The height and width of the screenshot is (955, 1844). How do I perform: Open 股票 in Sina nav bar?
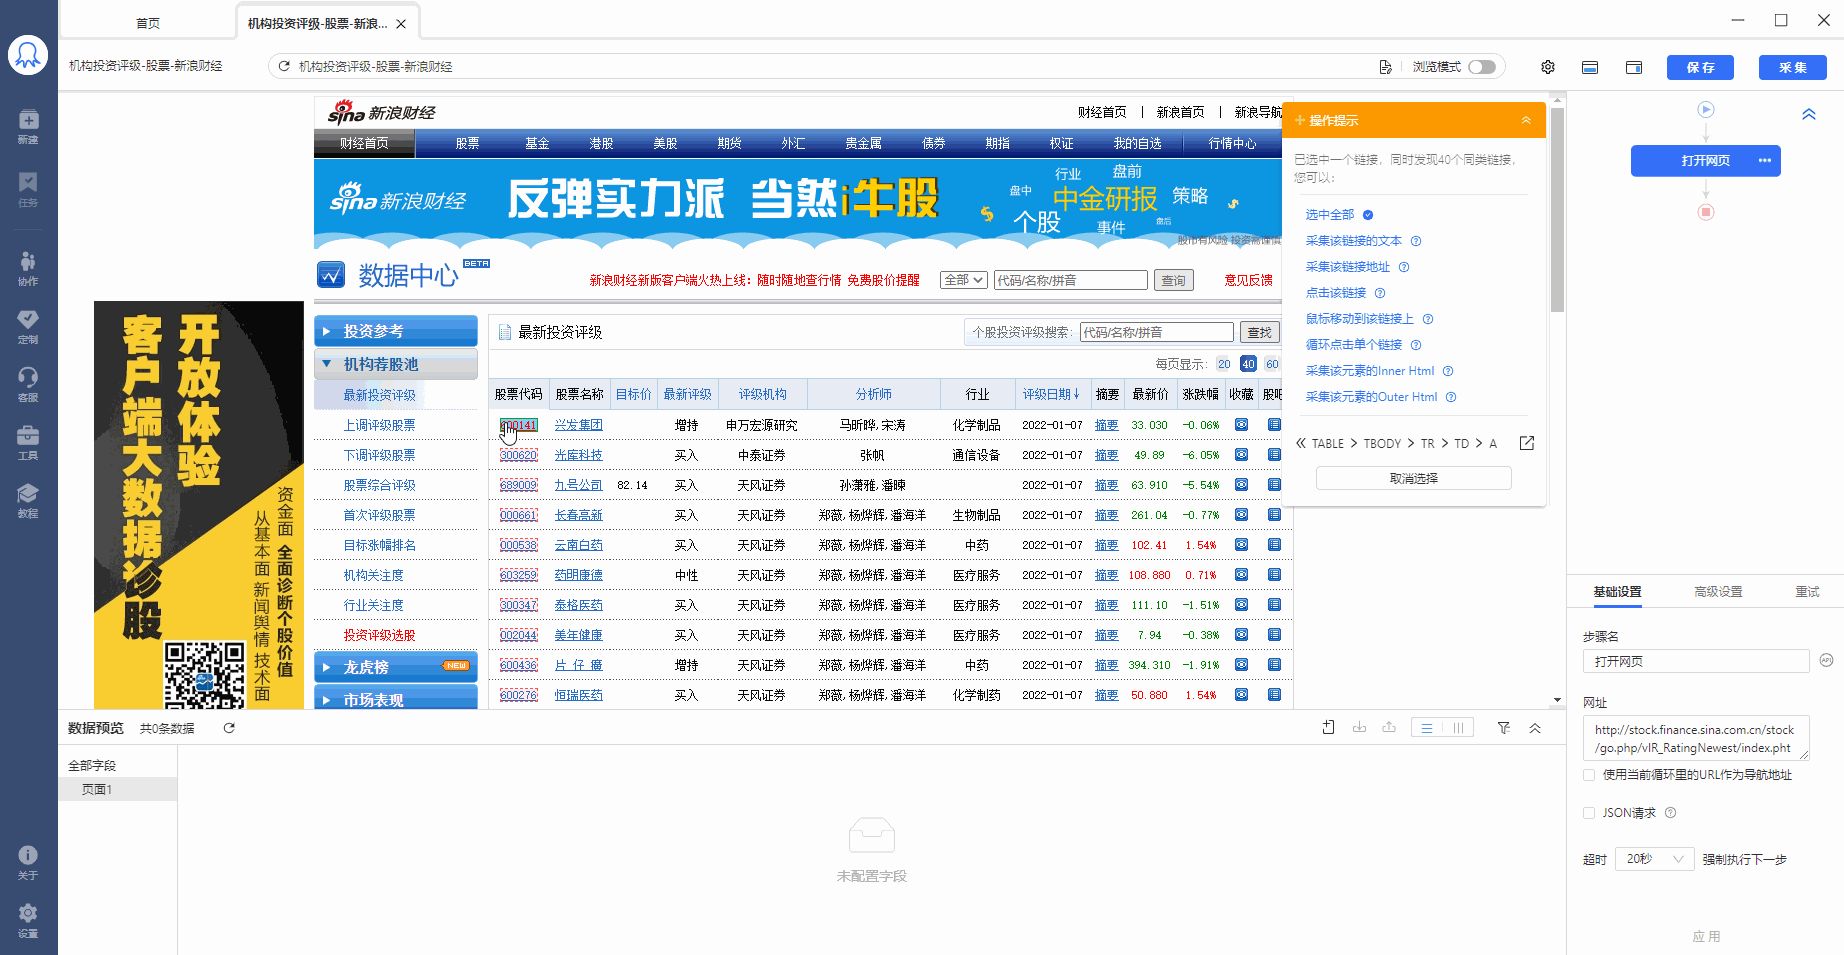point(467,144)
